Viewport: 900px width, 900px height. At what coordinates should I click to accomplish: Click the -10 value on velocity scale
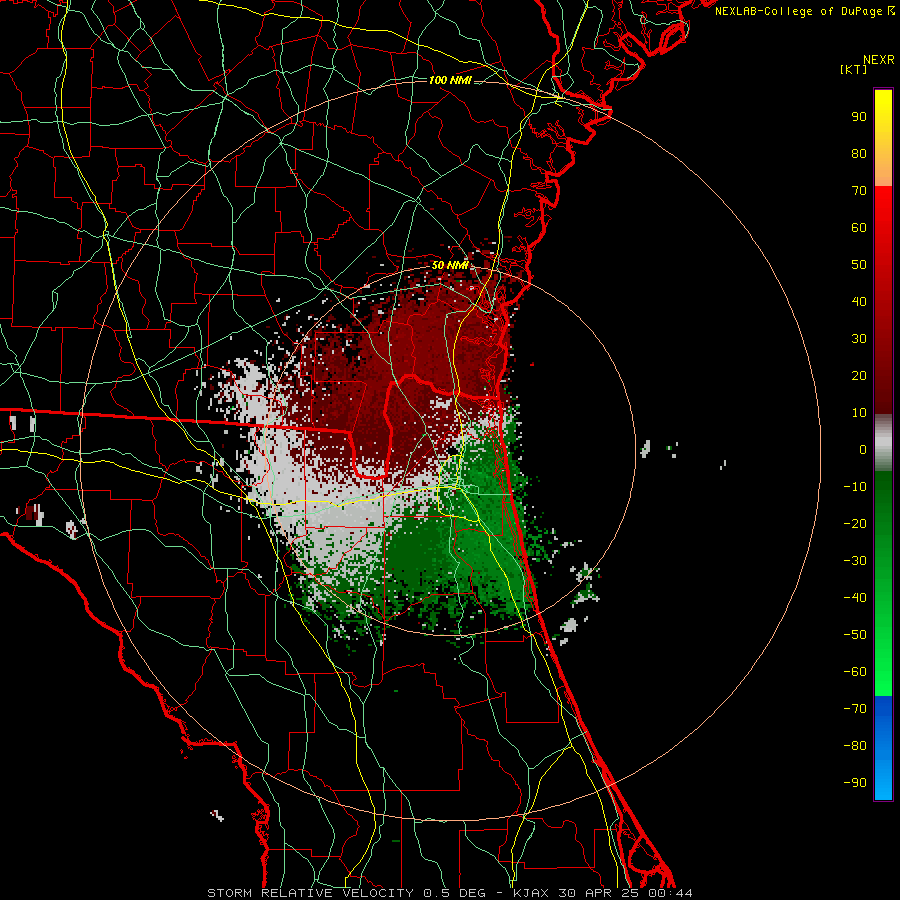pos(855,487)
